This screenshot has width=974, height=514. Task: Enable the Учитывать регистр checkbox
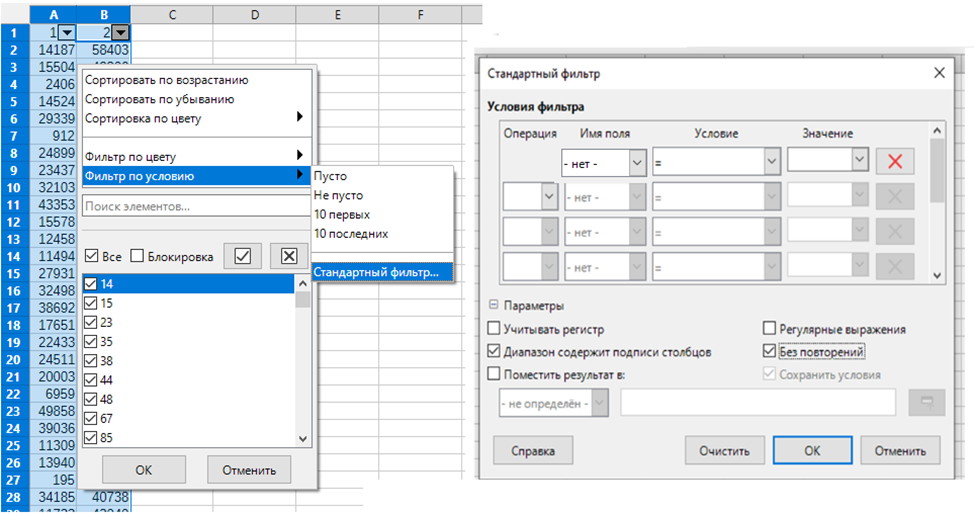click(x=494, y=329)
